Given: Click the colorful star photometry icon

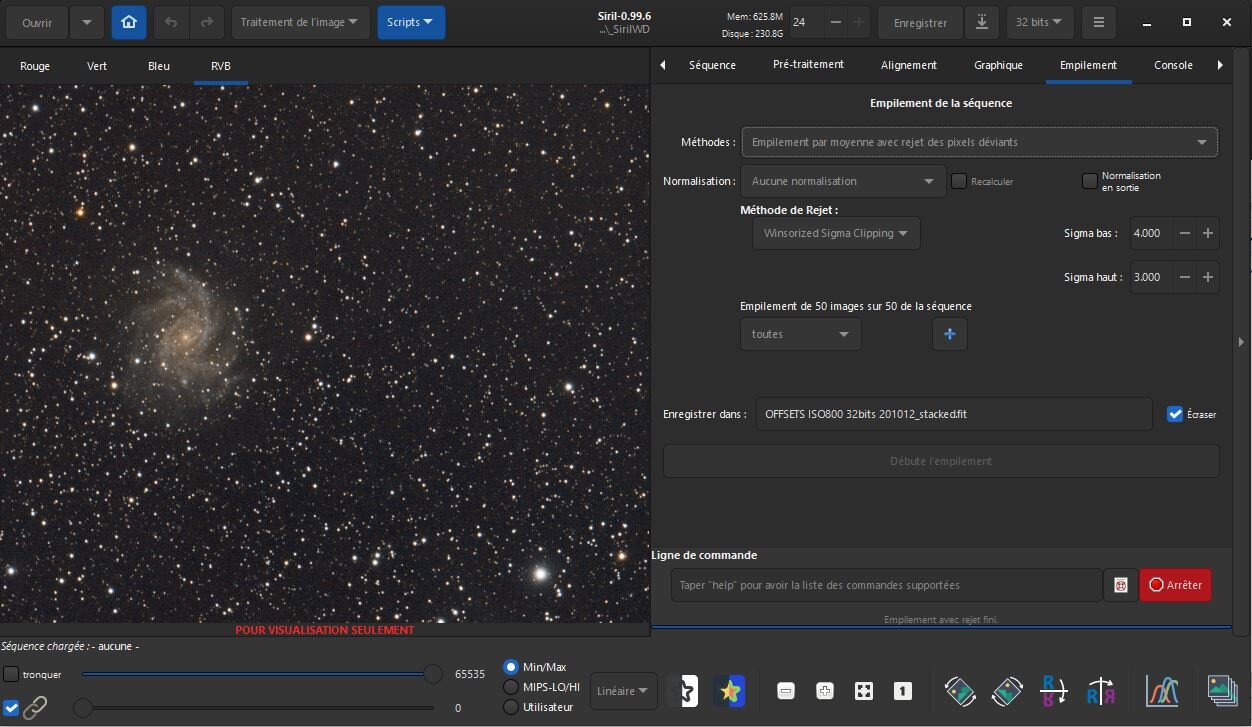Looking at the screenshot, I should [x=730, y=691].
